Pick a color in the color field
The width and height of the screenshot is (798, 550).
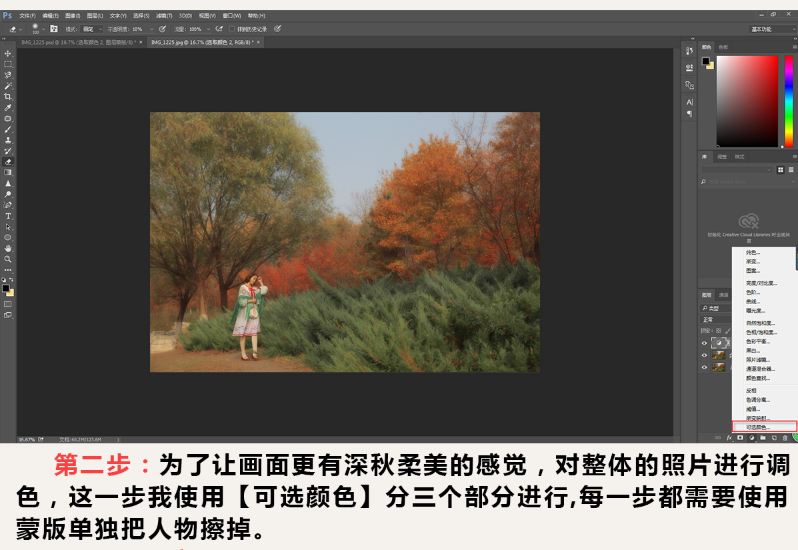tap(747, 101)
